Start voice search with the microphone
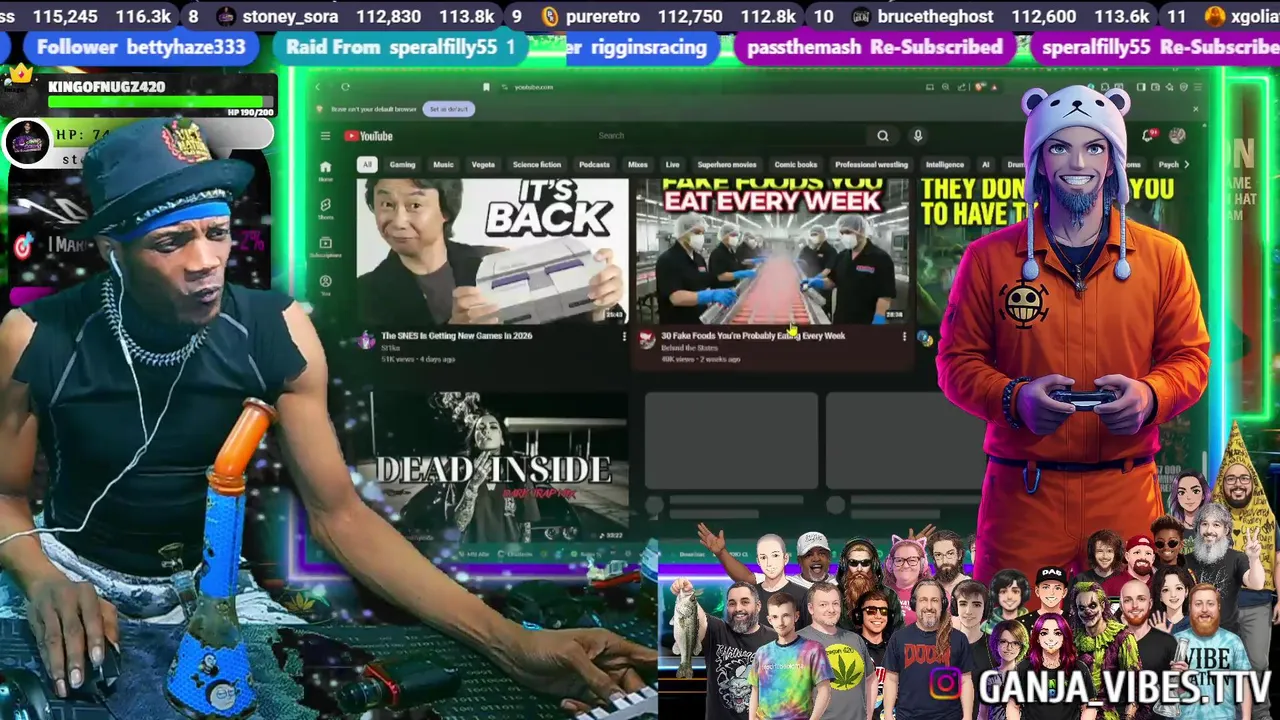The height and width of the screenshot is (720, 1280). (918, 136)
